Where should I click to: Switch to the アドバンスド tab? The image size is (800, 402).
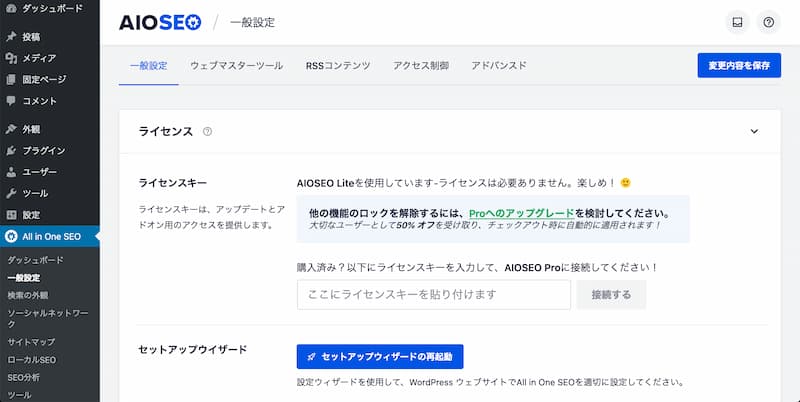click(x=498, y=65)
